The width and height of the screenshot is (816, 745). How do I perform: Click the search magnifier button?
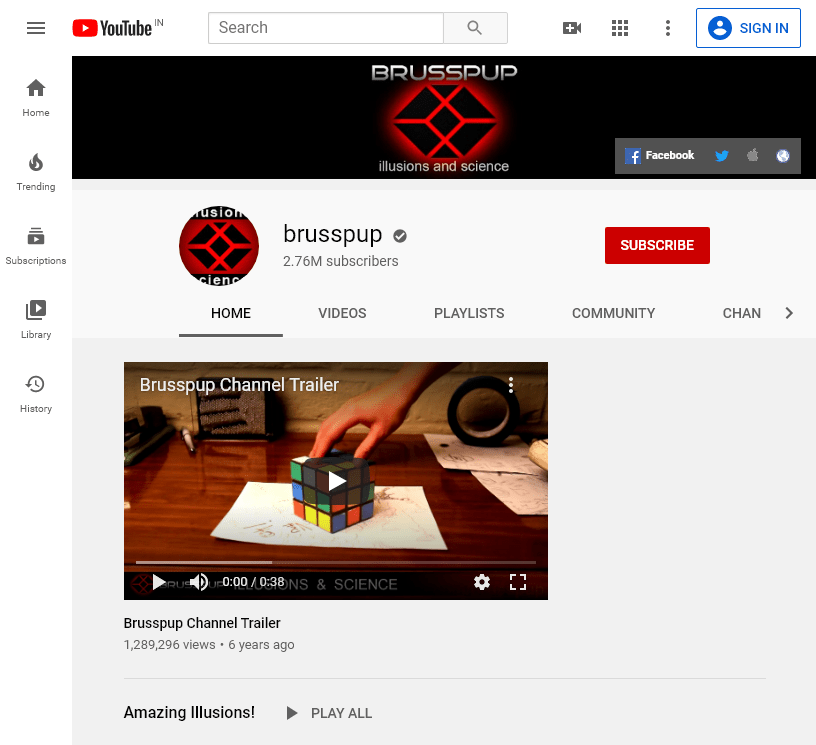coord(475,28)
